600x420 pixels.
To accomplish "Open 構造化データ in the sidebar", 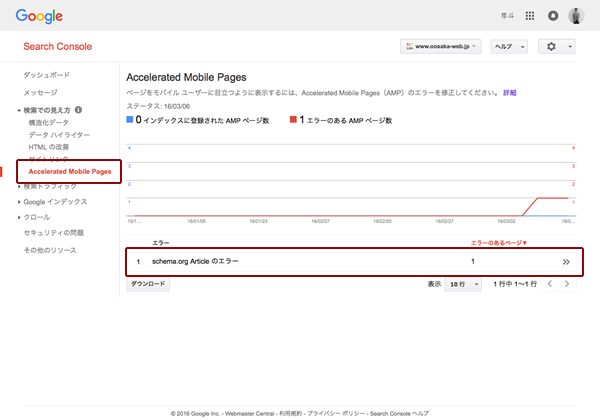I will 49,123.
